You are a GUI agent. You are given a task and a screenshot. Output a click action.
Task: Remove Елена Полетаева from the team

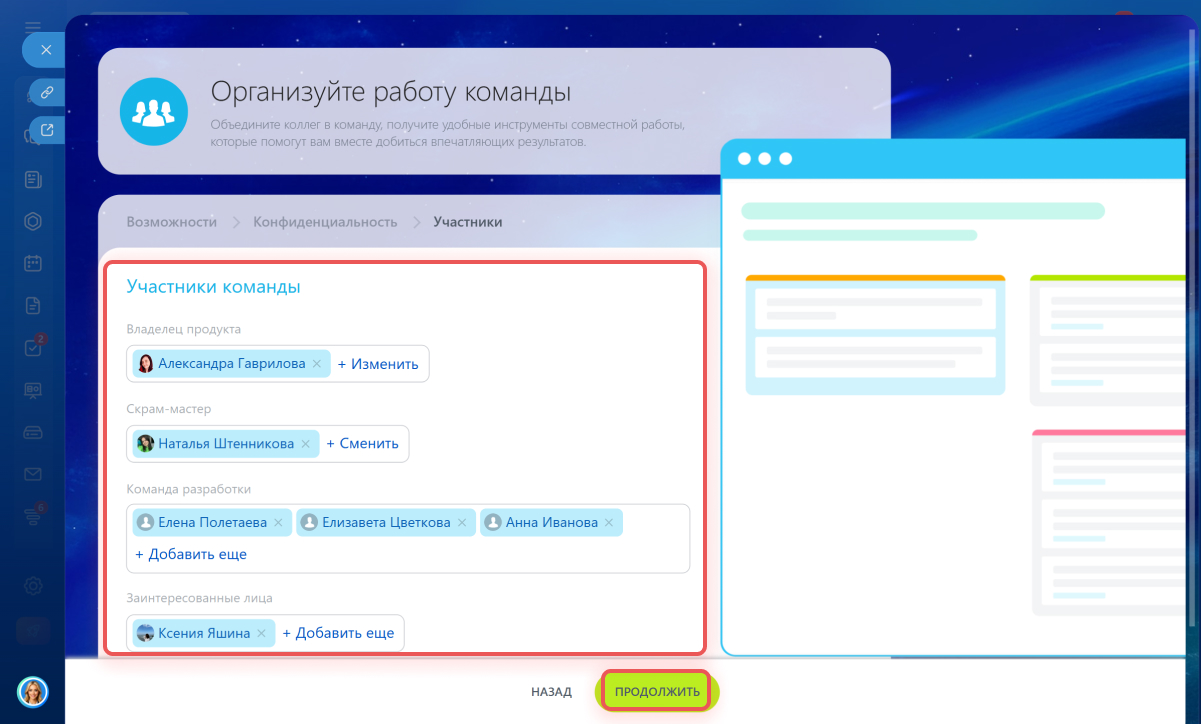[279, 522]
